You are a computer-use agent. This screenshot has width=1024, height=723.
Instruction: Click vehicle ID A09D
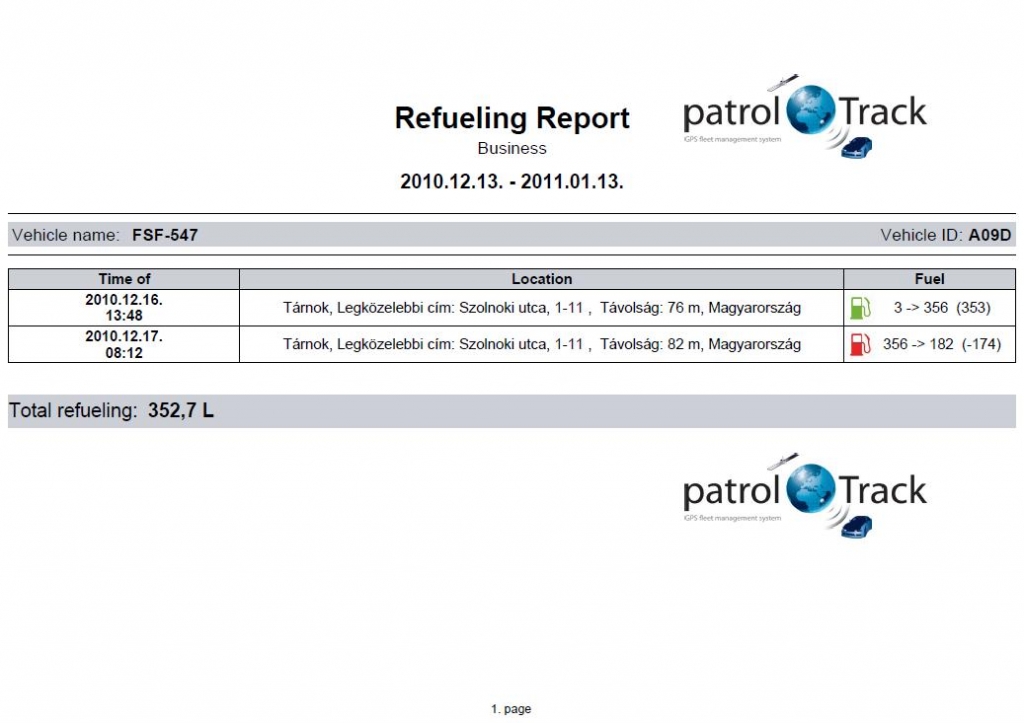pyautogui.click(x=990, y=236)
